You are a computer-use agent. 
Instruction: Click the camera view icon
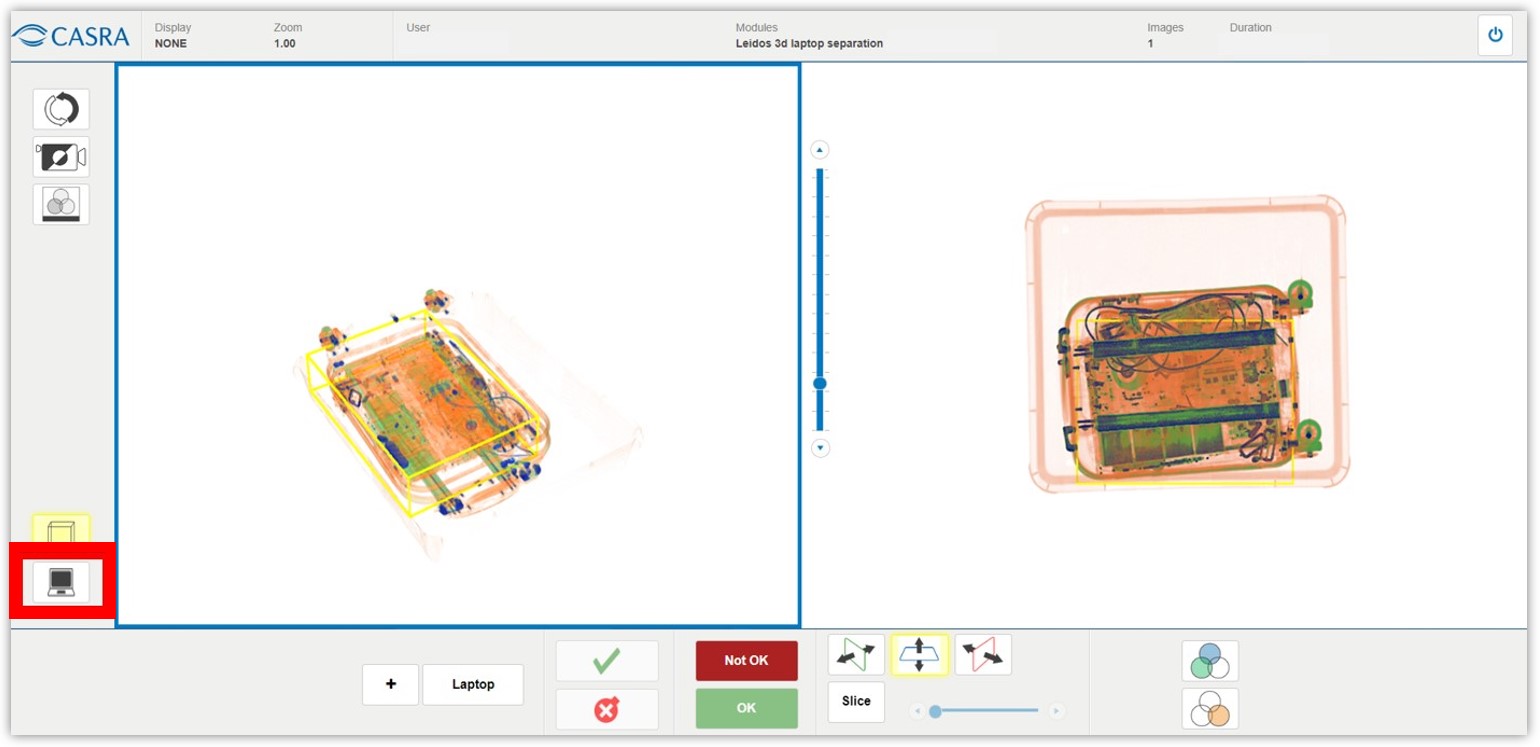pyautogui.click(x=61, y=157)
